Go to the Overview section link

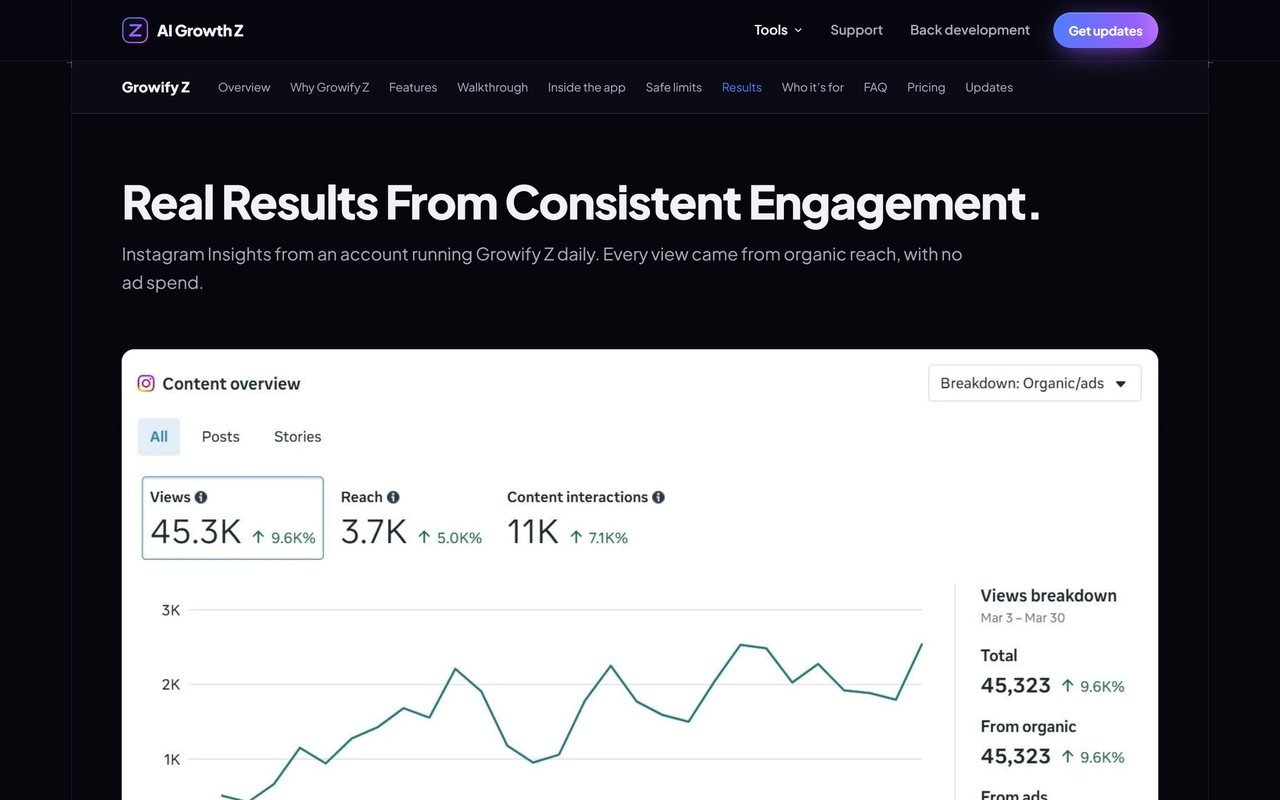244,87
